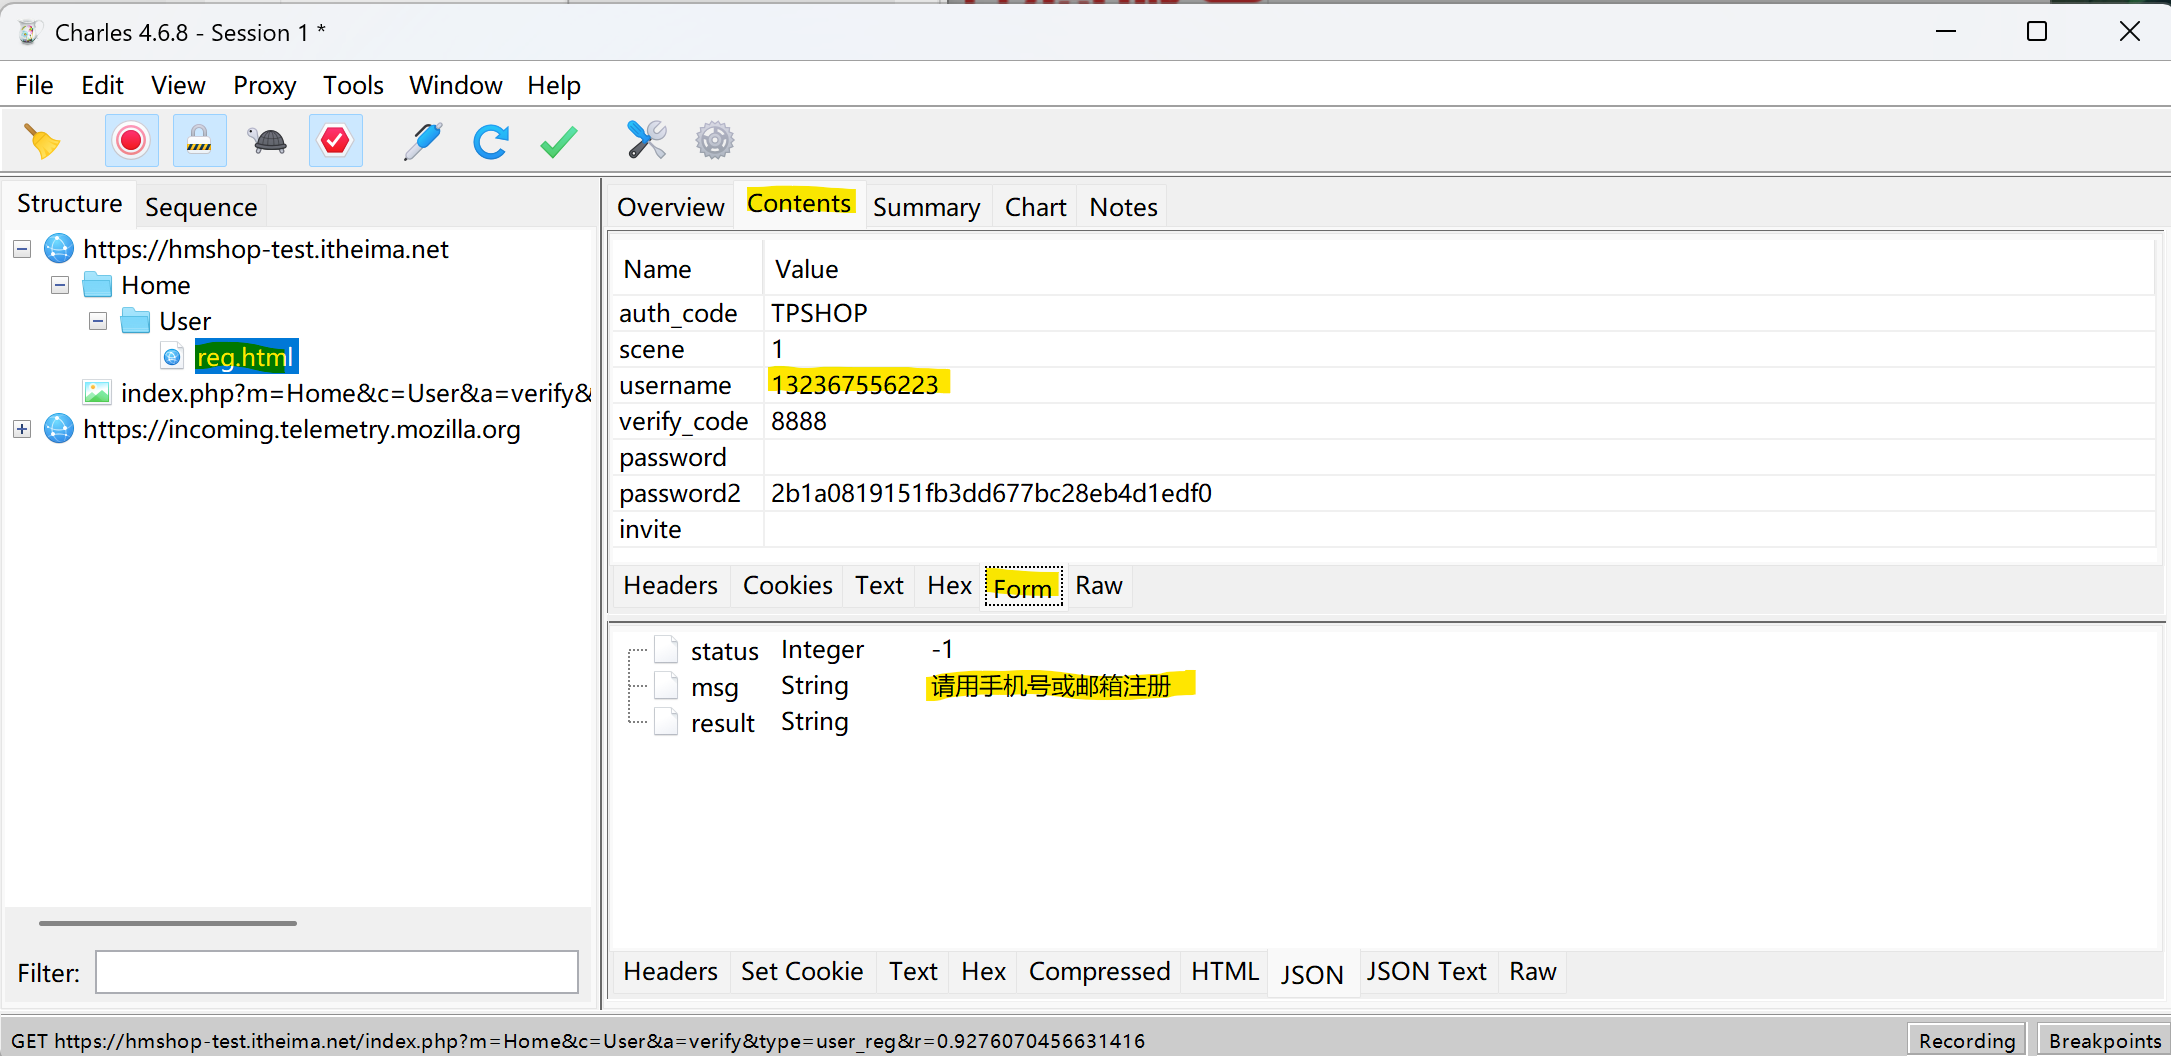Viewport: 2171px width, 1056px height.
Task: Select the request Form tab
Action: 1023,588
